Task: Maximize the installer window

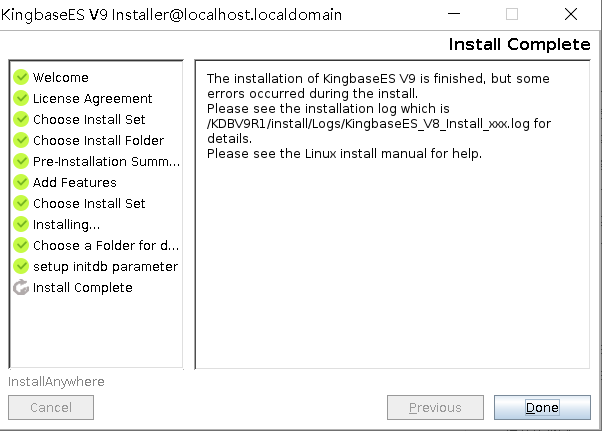Action: click(x=512, y=15)
